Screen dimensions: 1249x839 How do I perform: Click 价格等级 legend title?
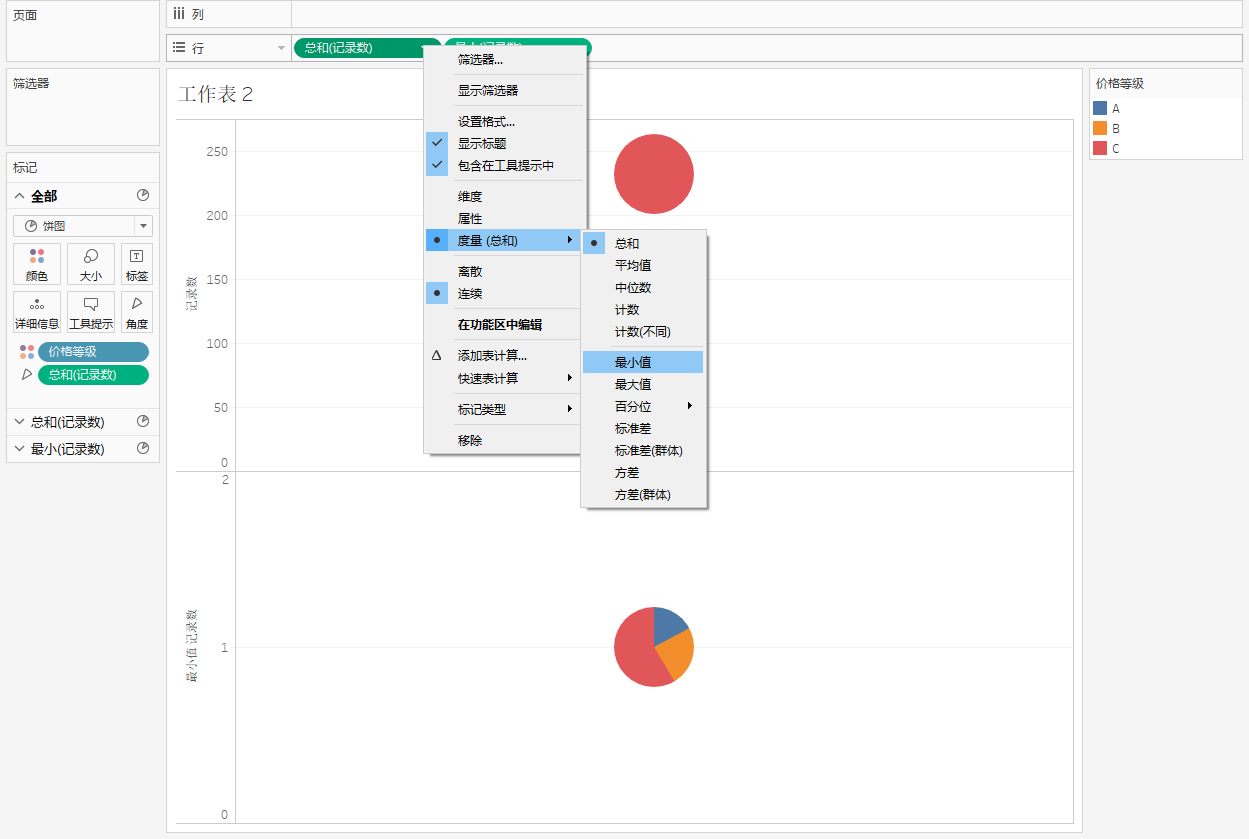coord(1120,84)
